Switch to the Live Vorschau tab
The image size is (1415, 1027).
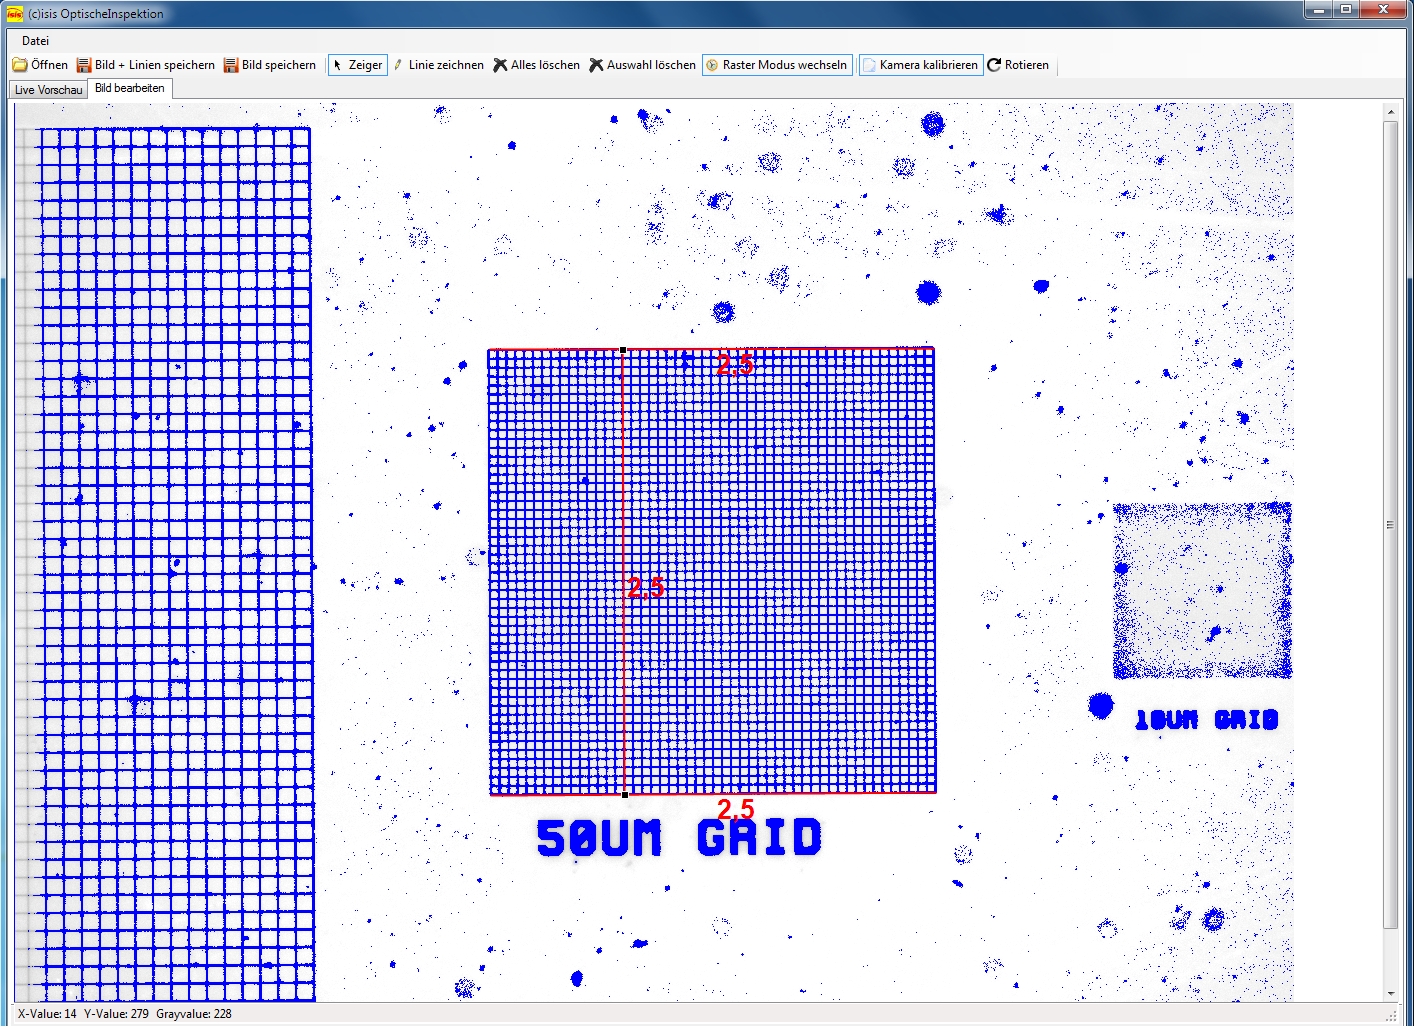click(48, 90)
